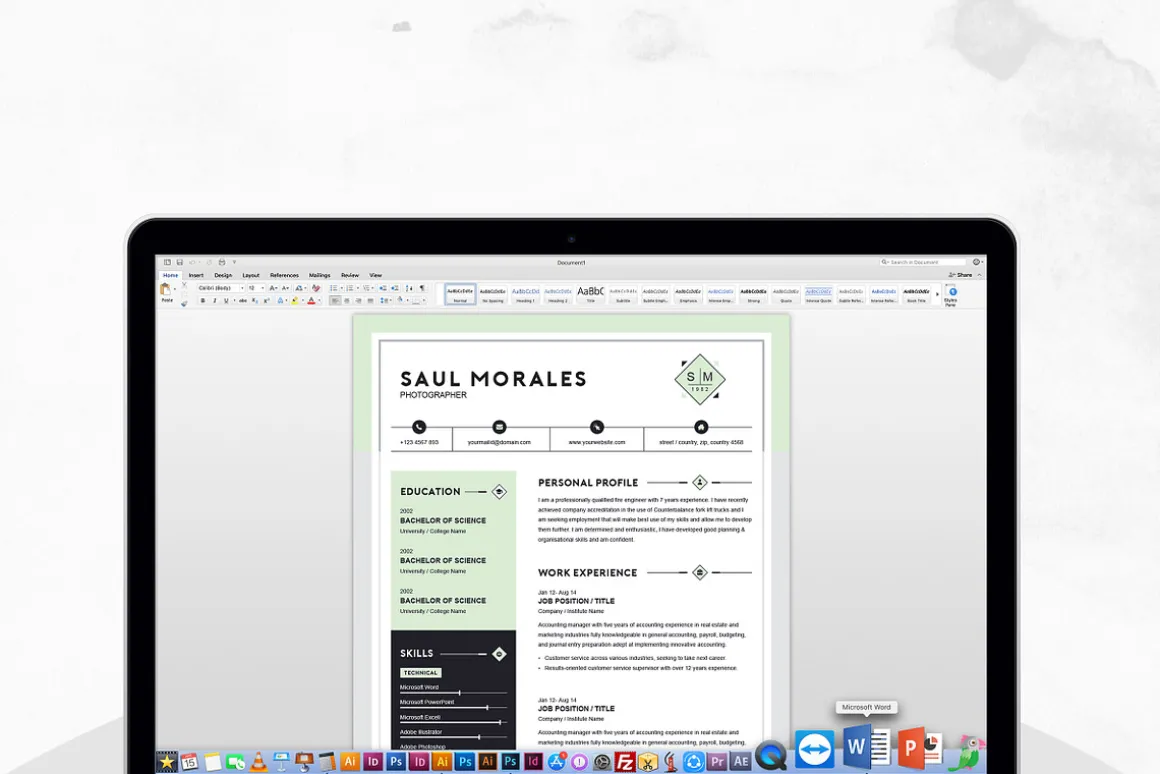Expand the styles gallery arrow
This screenshot has width=1160, height=774.
pyautogui.click(x=937, y=295)
